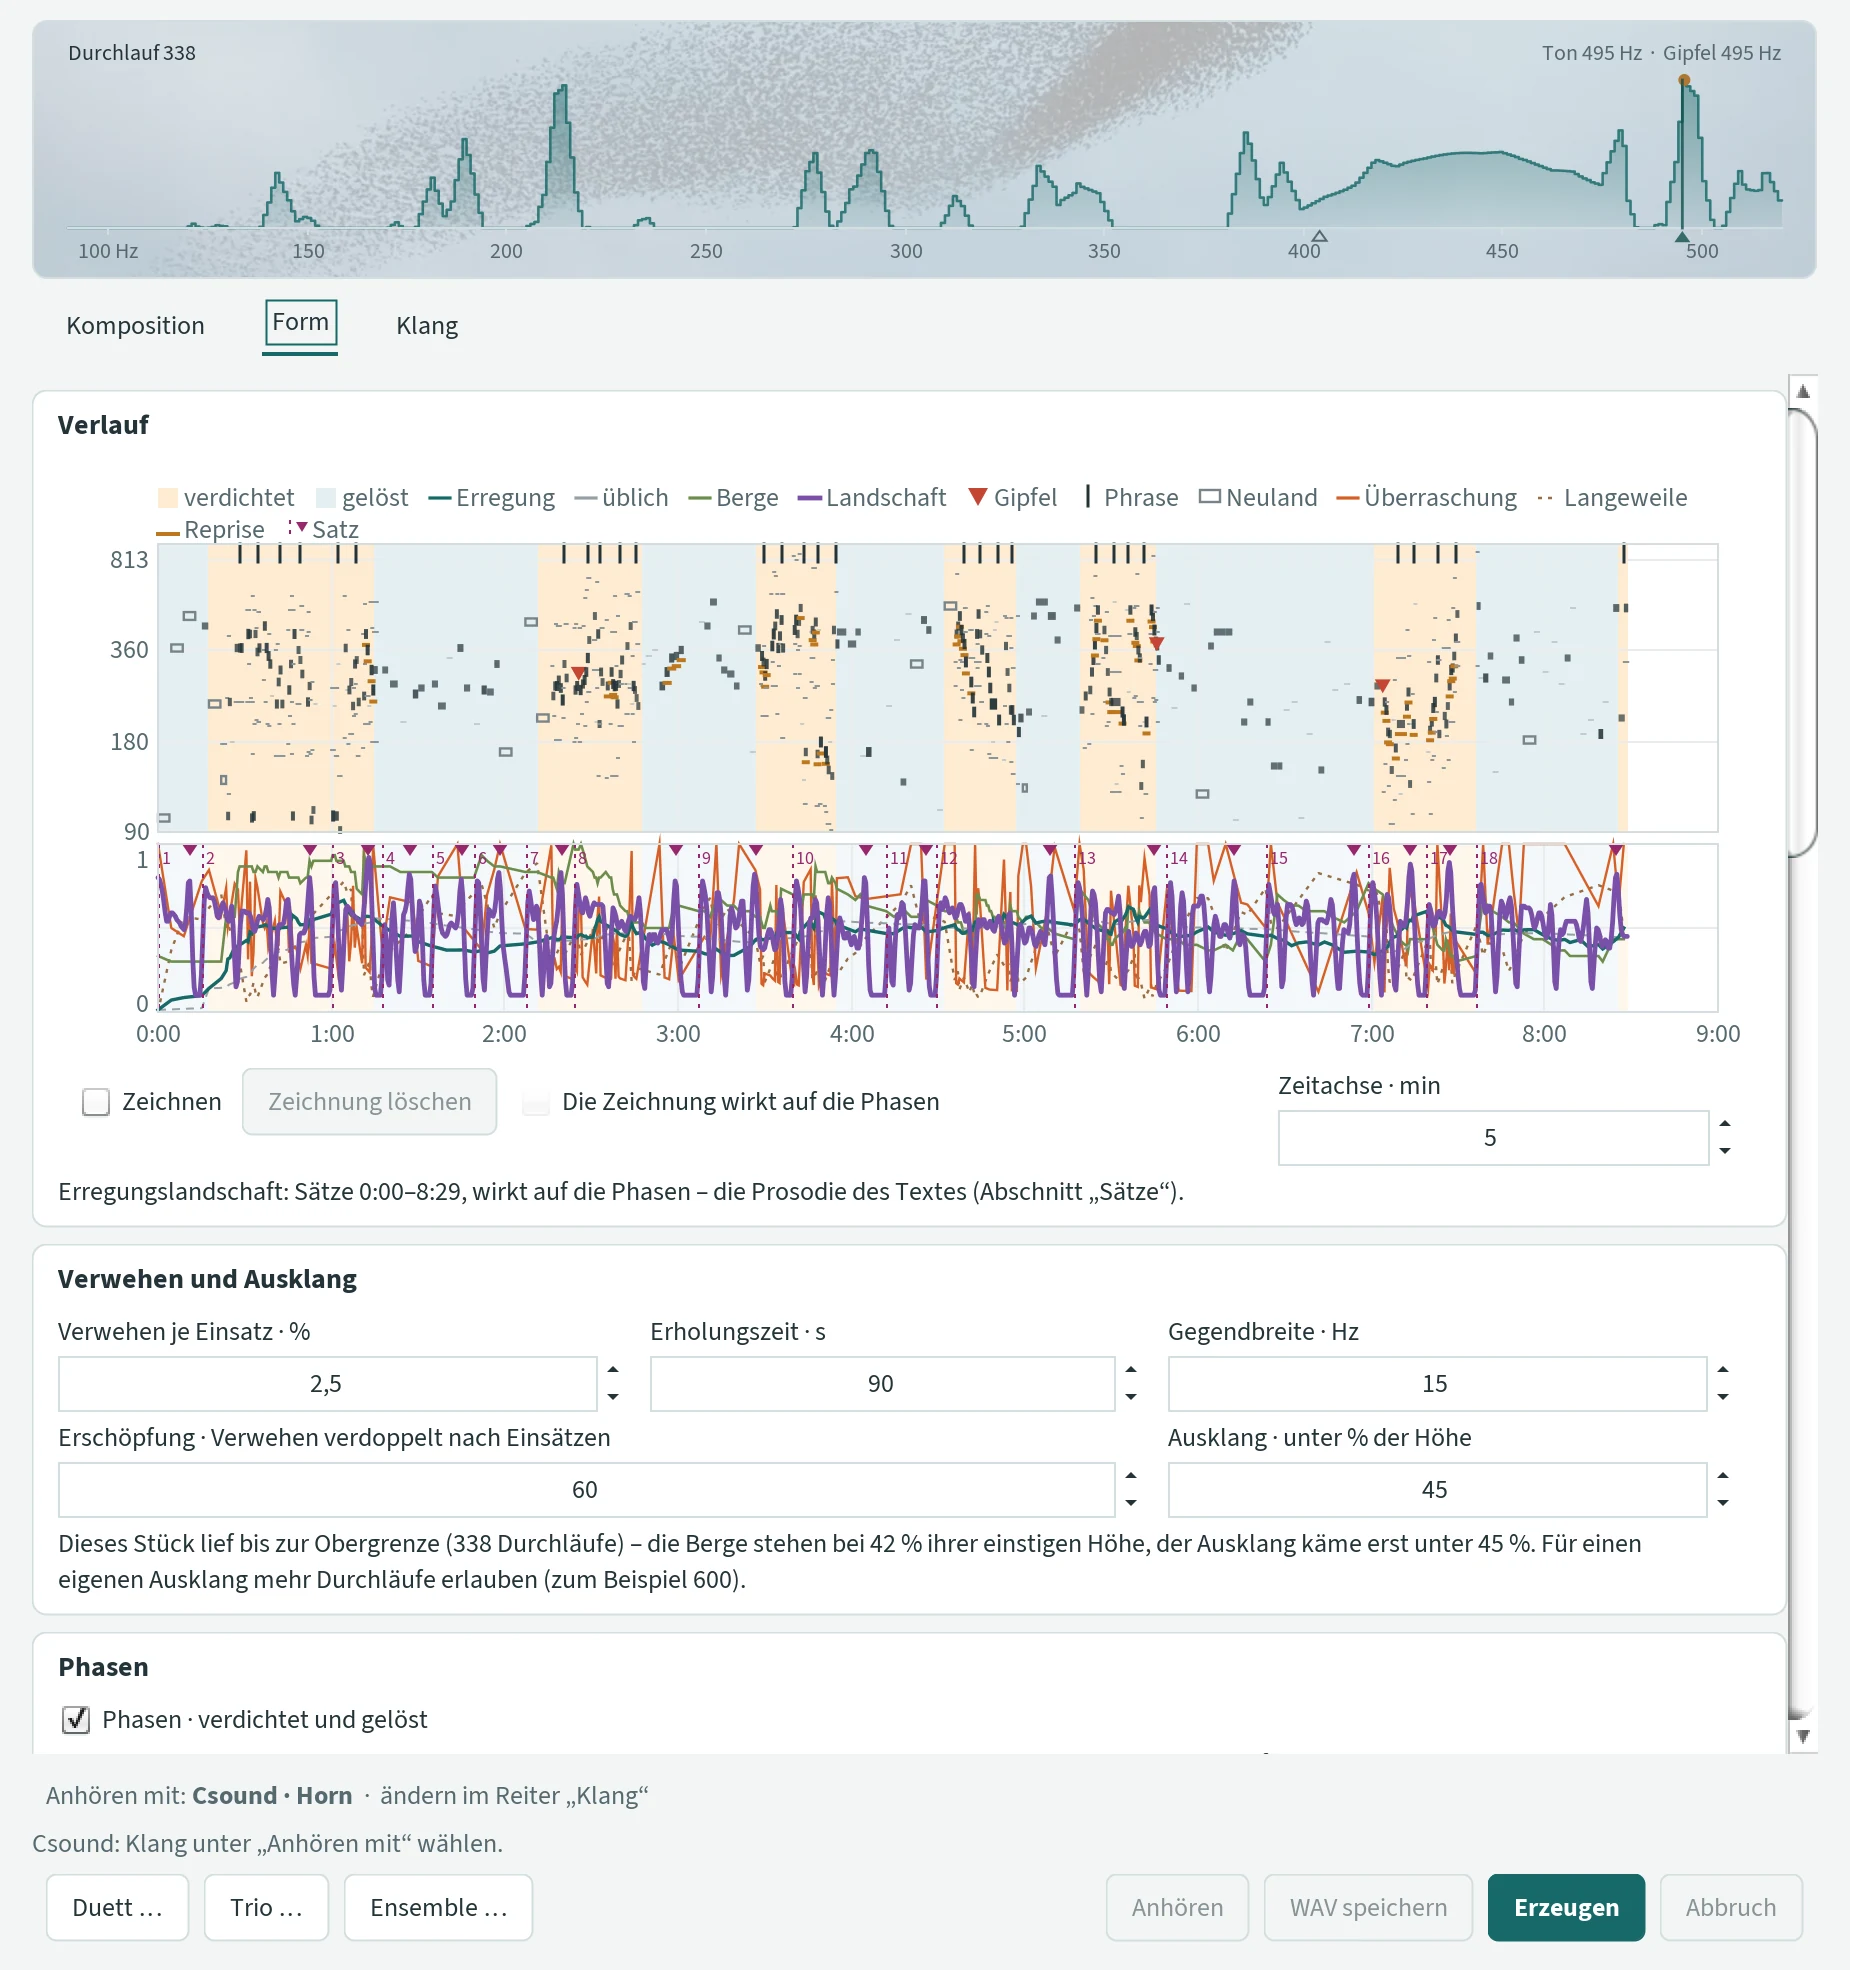Uncheck 'Phasen · verdichtet und gelöst'
Screen dimensions: 1850x1970
pyautogui.click(x=76, y=1720)
